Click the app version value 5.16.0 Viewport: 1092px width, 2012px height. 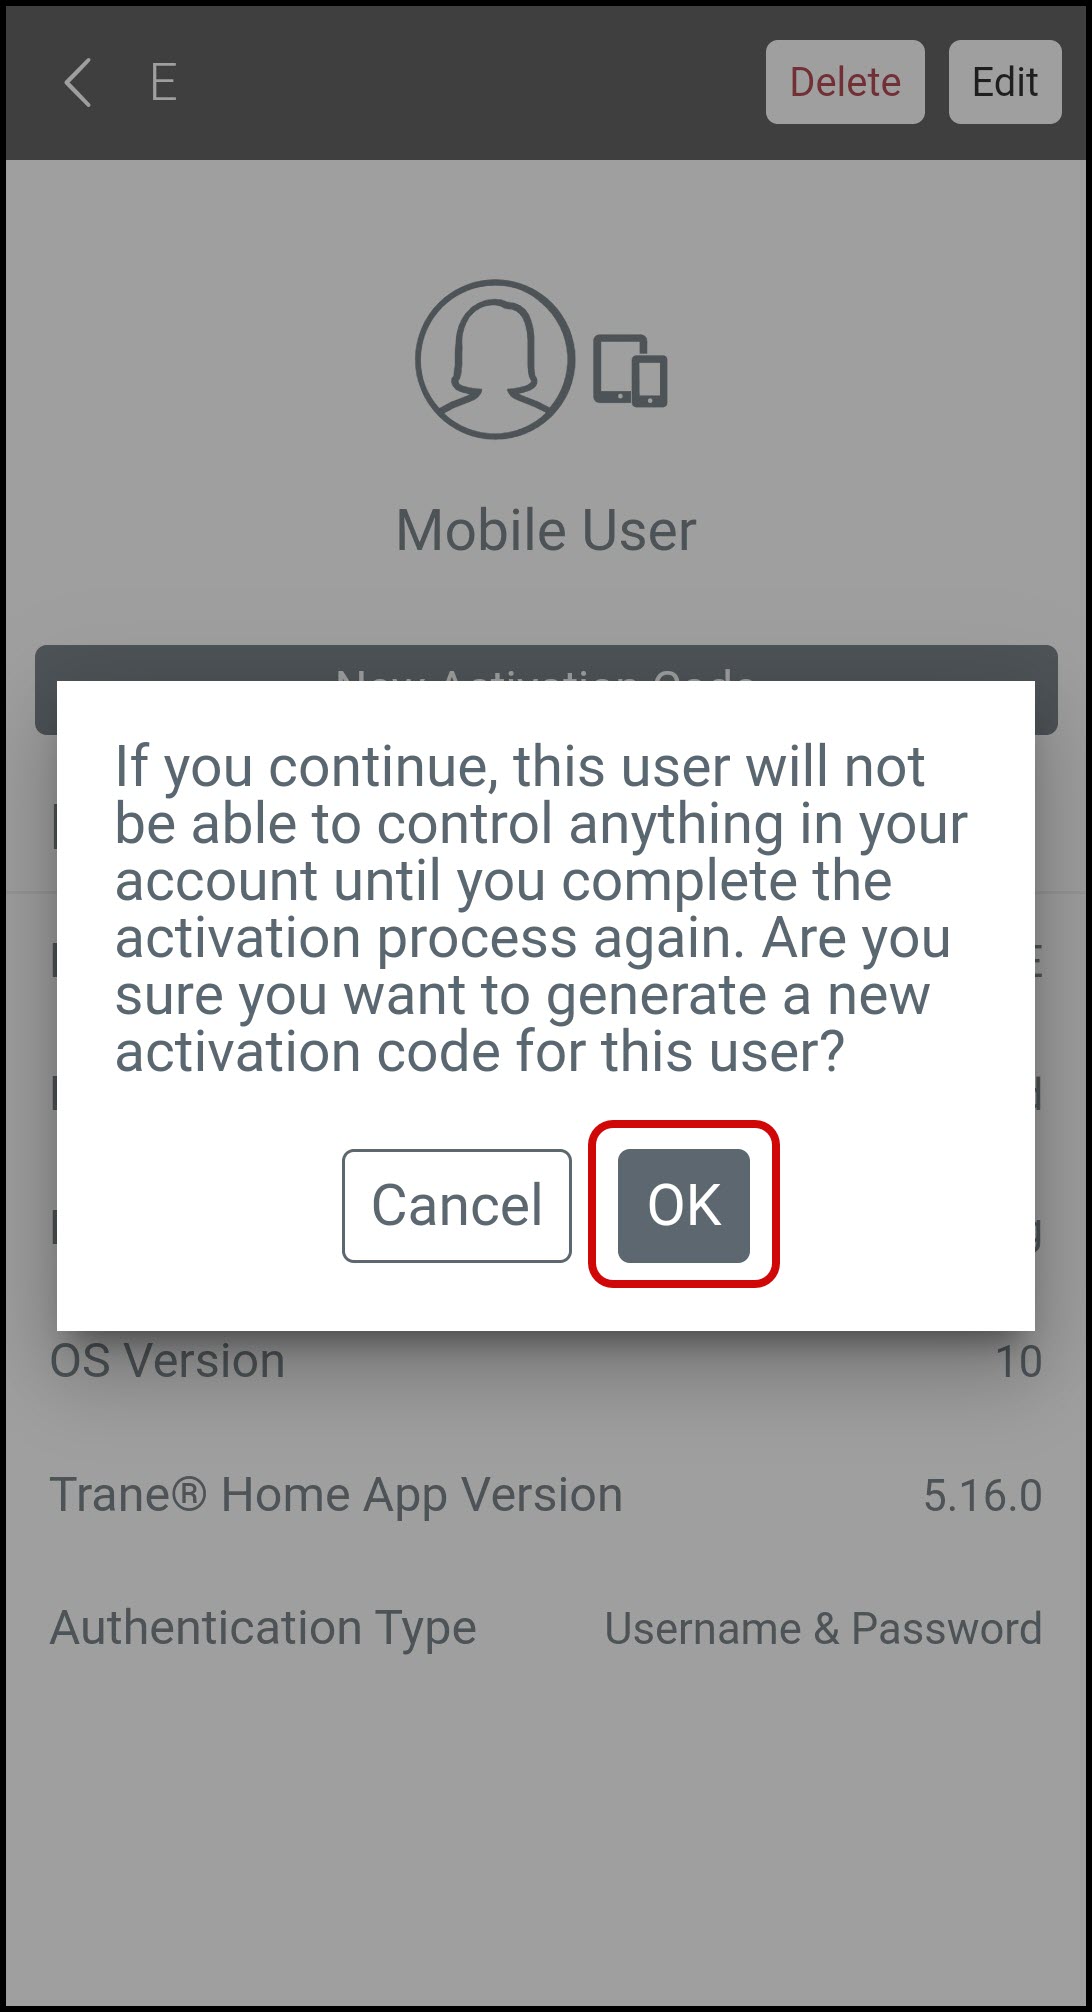[983, 1496]
